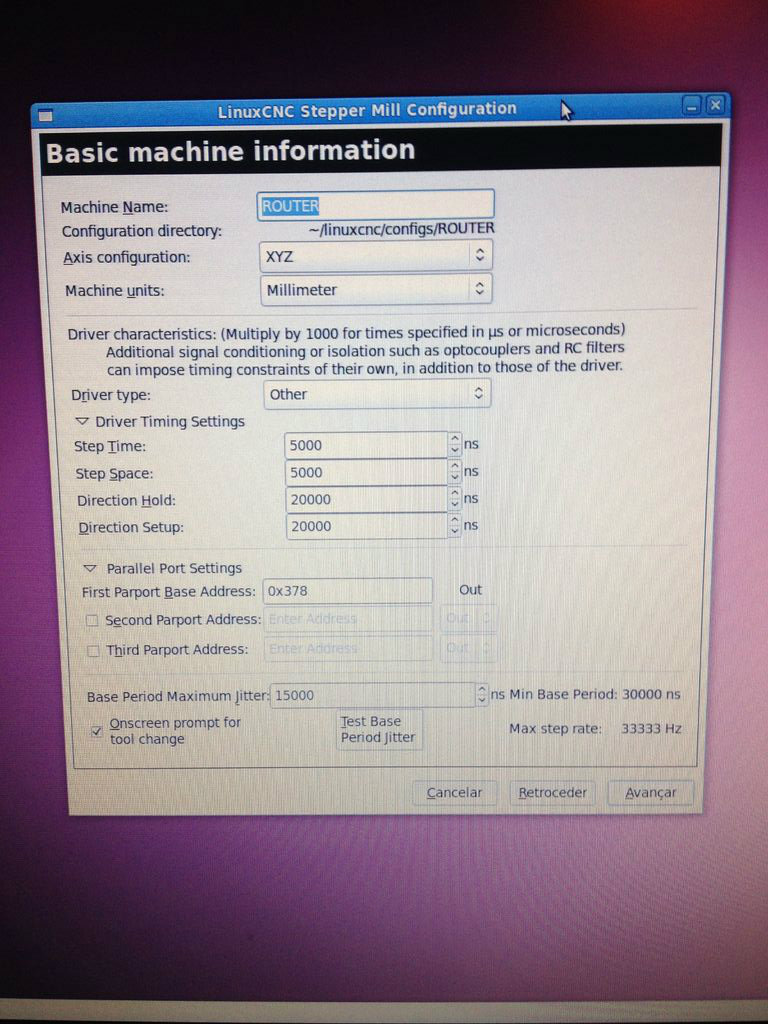Increase Step Time with up arrow
The image size is (768, 1024).
pos(455,440)
